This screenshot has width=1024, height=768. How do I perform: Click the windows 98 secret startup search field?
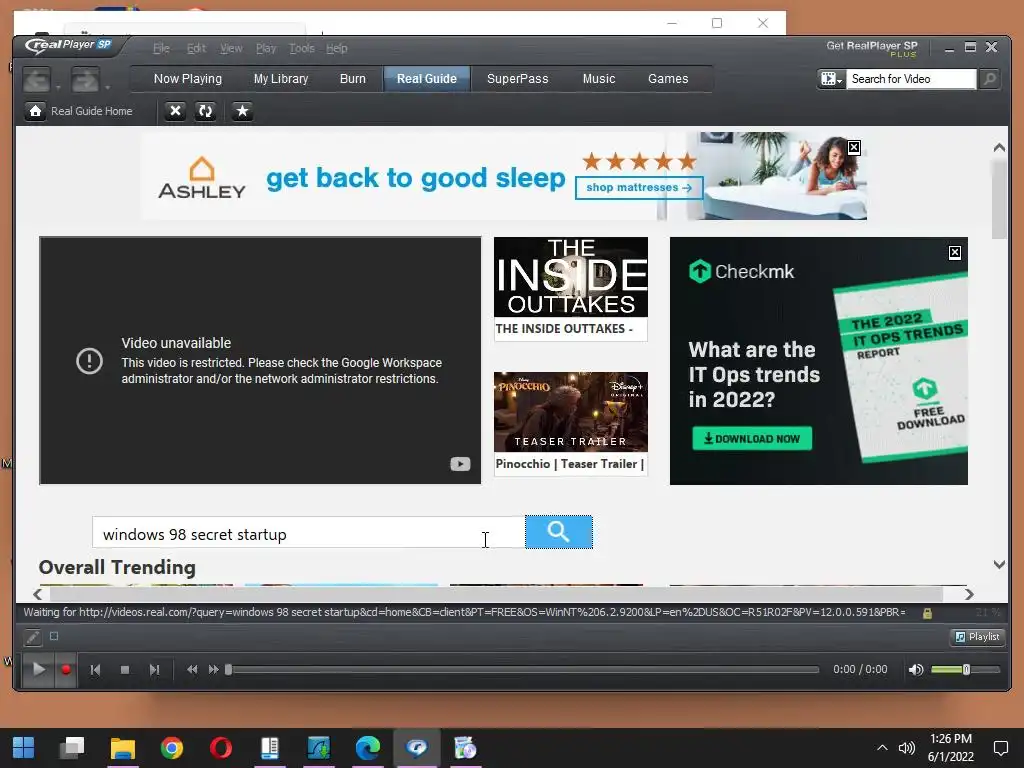pos(308,533)
